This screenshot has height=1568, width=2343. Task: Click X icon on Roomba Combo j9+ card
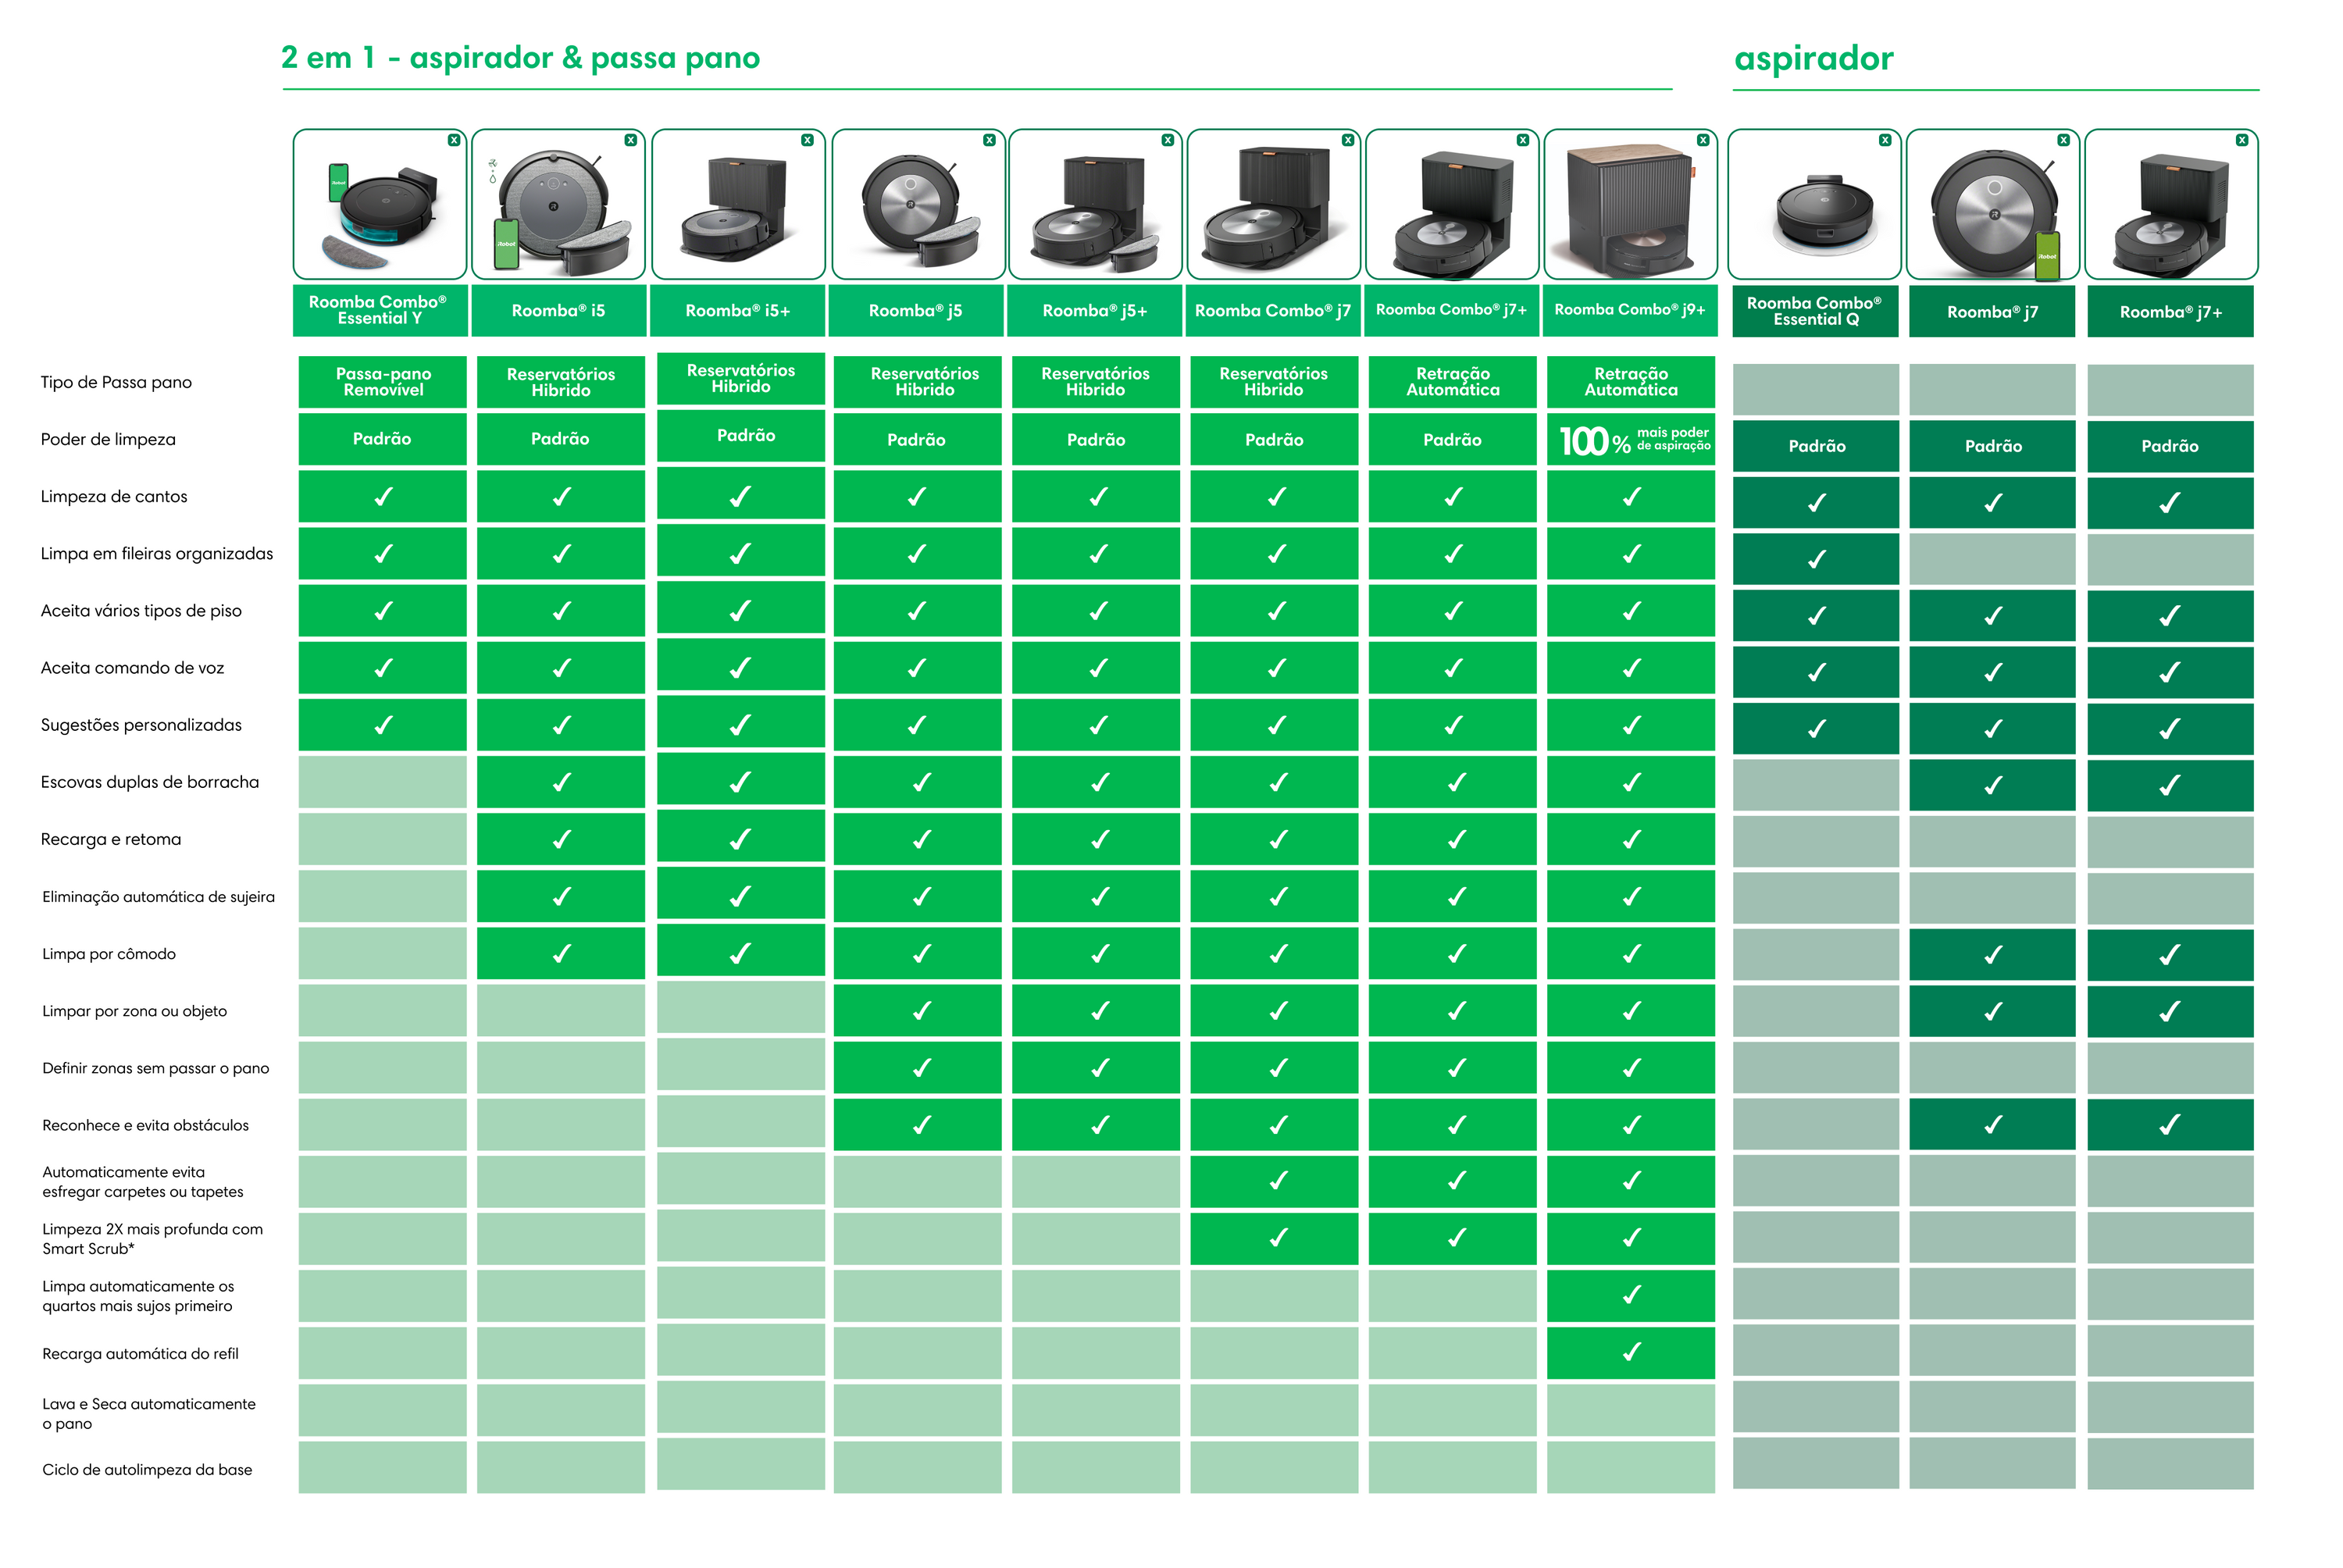1703,140
